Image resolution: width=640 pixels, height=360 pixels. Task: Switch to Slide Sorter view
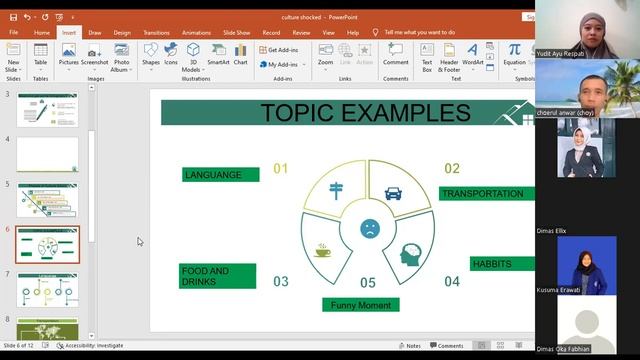coord(500,346)
